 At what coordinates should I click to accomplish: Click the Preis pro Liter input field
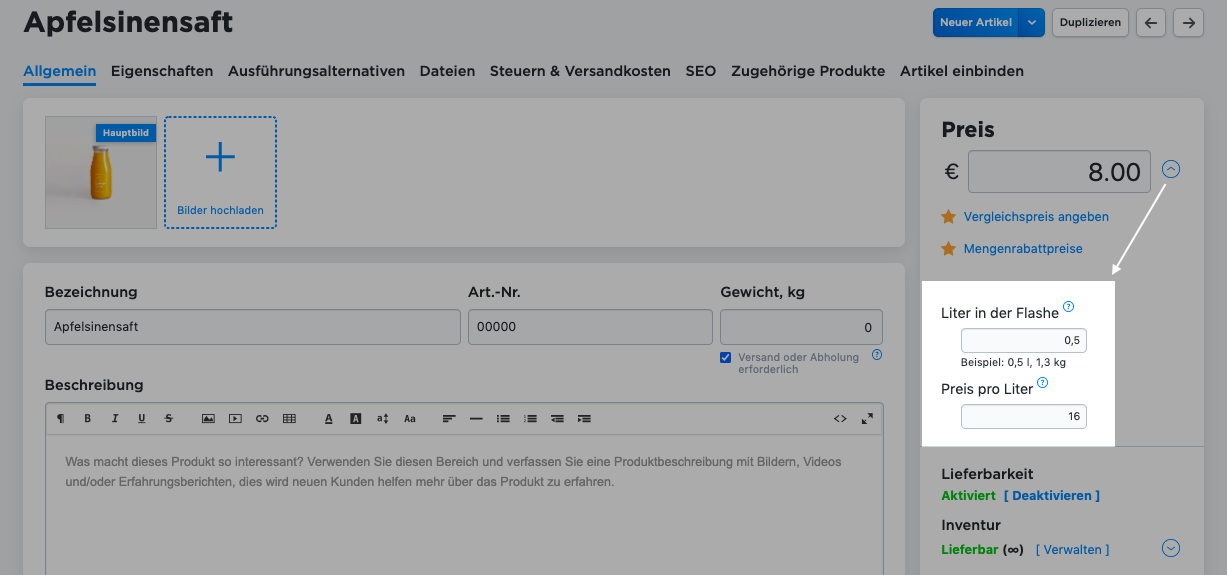(1023, 416)
